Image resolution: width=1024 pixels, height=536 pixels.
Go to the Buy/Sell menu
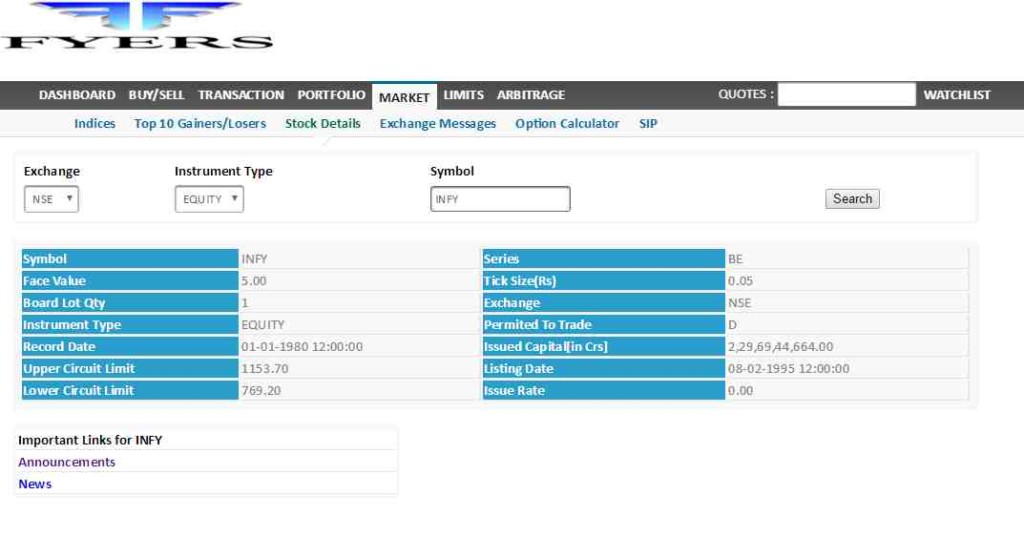[156, 95]
